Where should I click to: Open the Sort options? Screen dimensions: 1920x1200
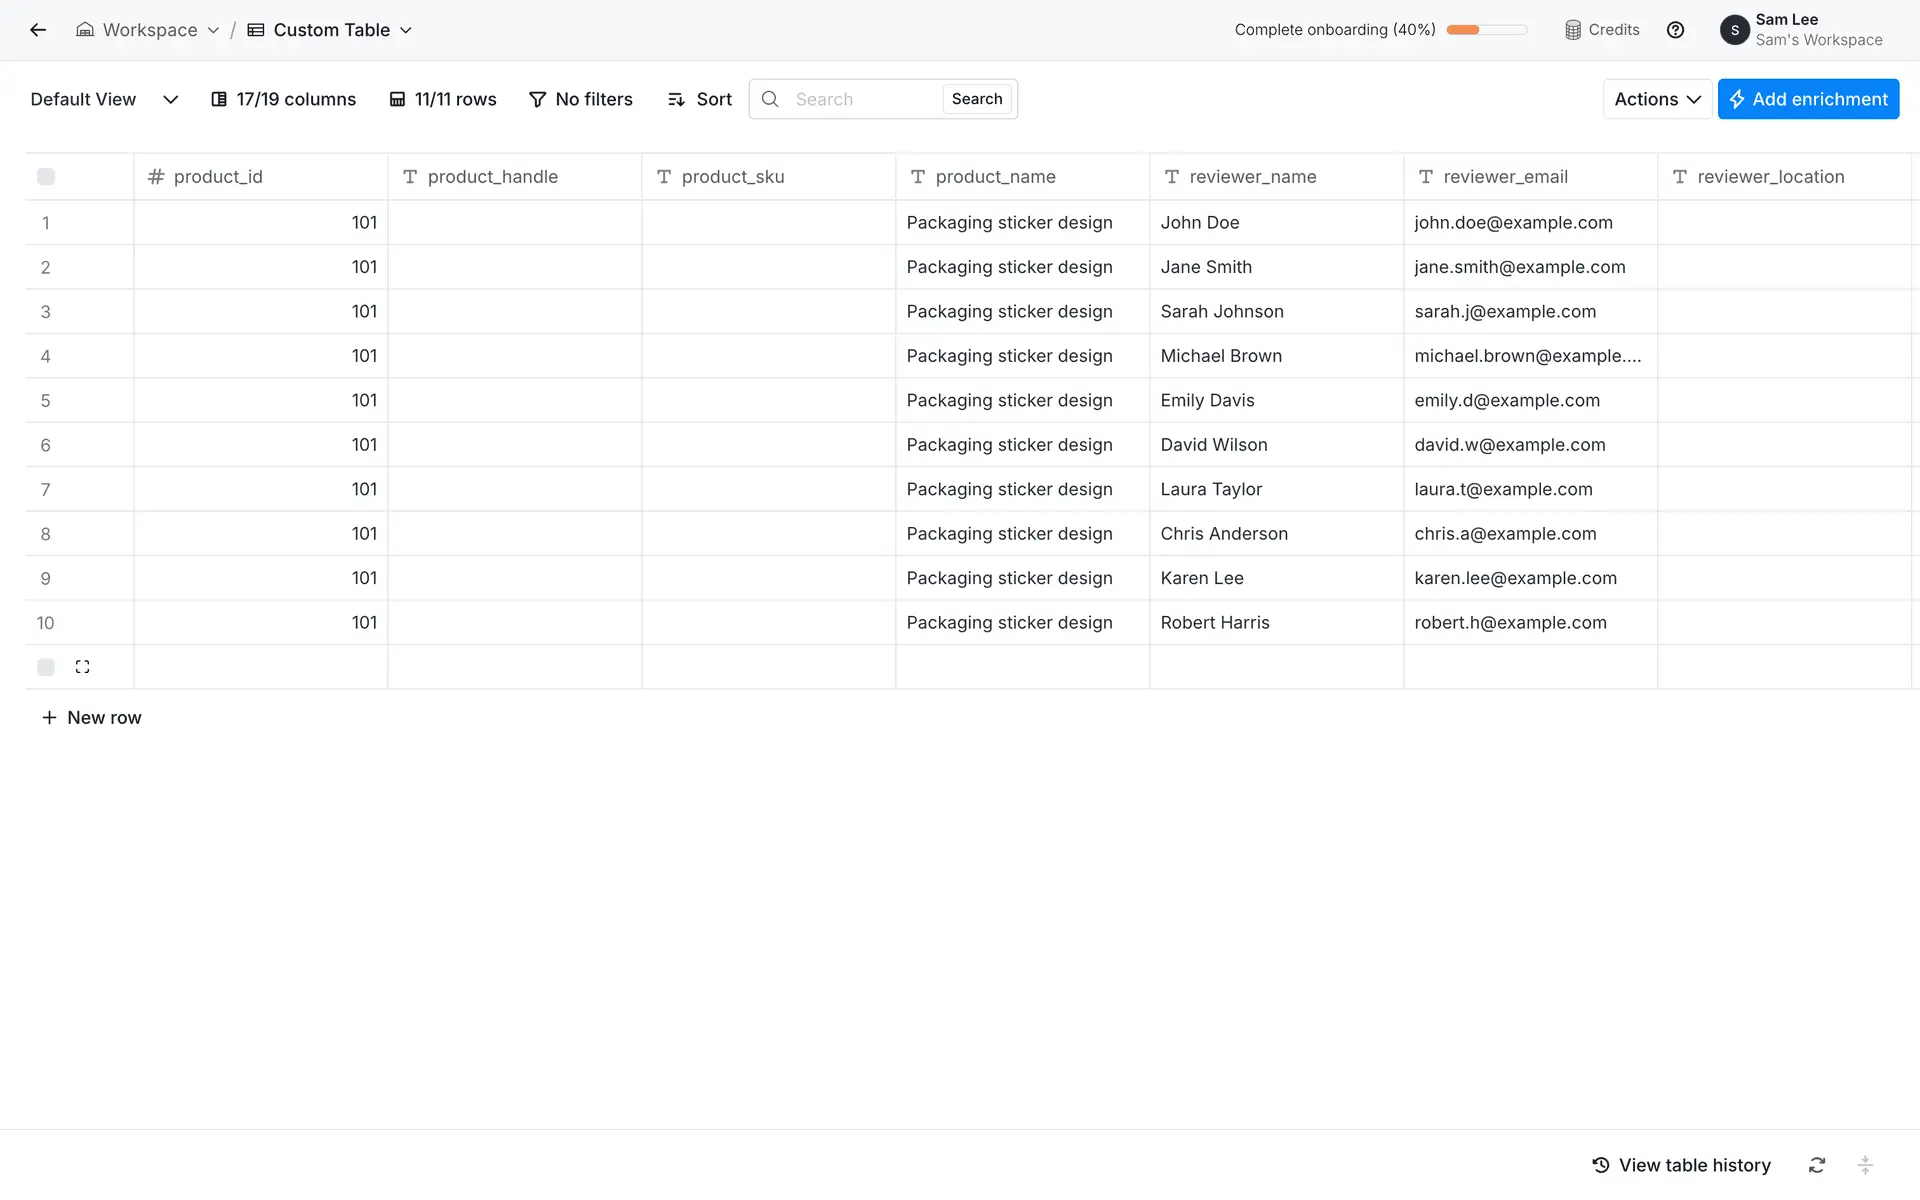pos(700,99)
